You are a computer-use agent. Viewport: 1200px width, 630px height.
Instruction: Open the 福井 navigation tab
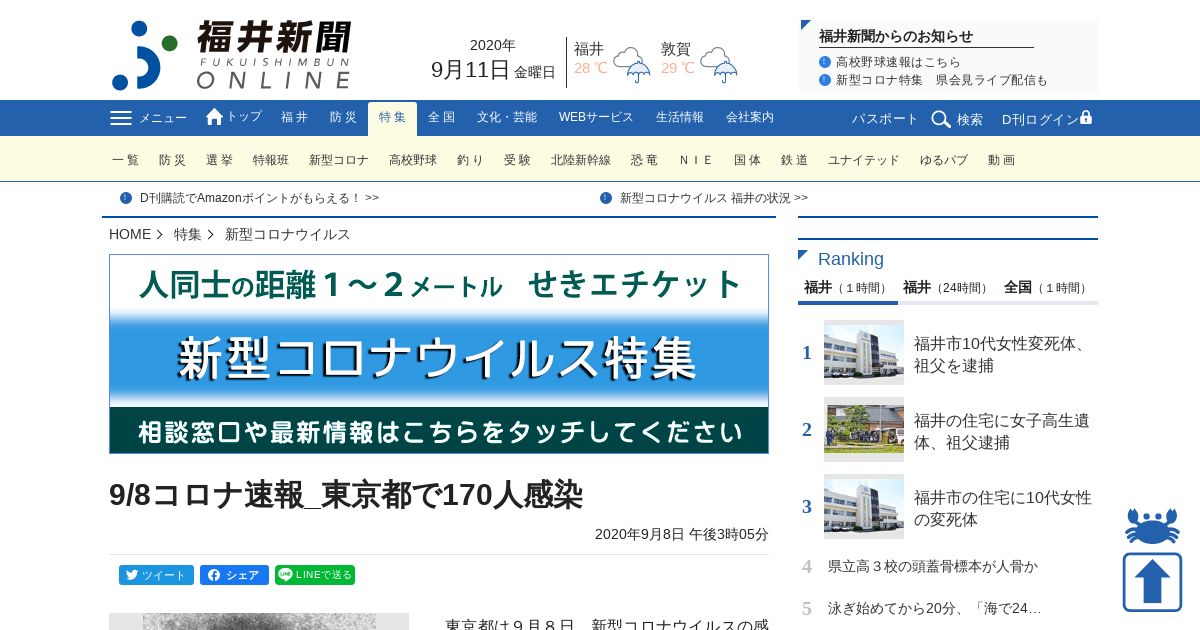[x=295, y=118]
